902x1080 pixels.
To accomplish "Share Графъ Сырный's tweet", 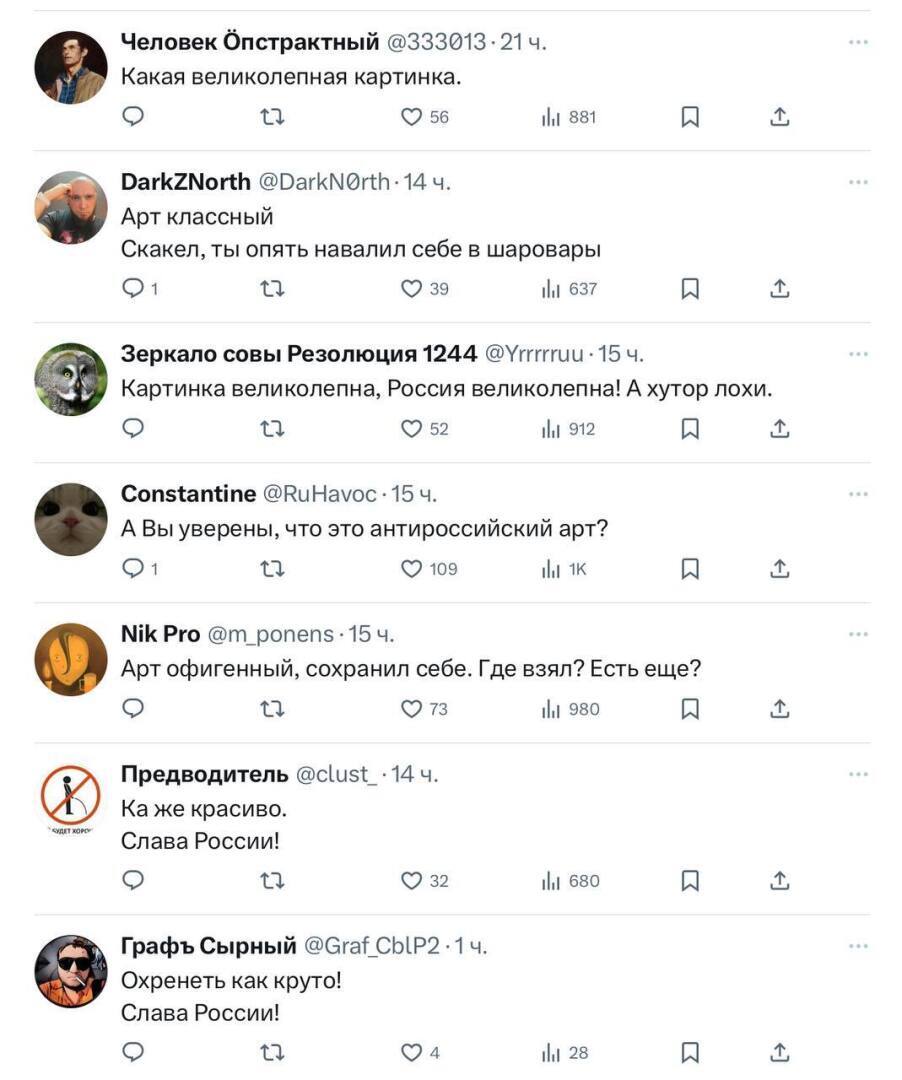I will (780, 1052).
